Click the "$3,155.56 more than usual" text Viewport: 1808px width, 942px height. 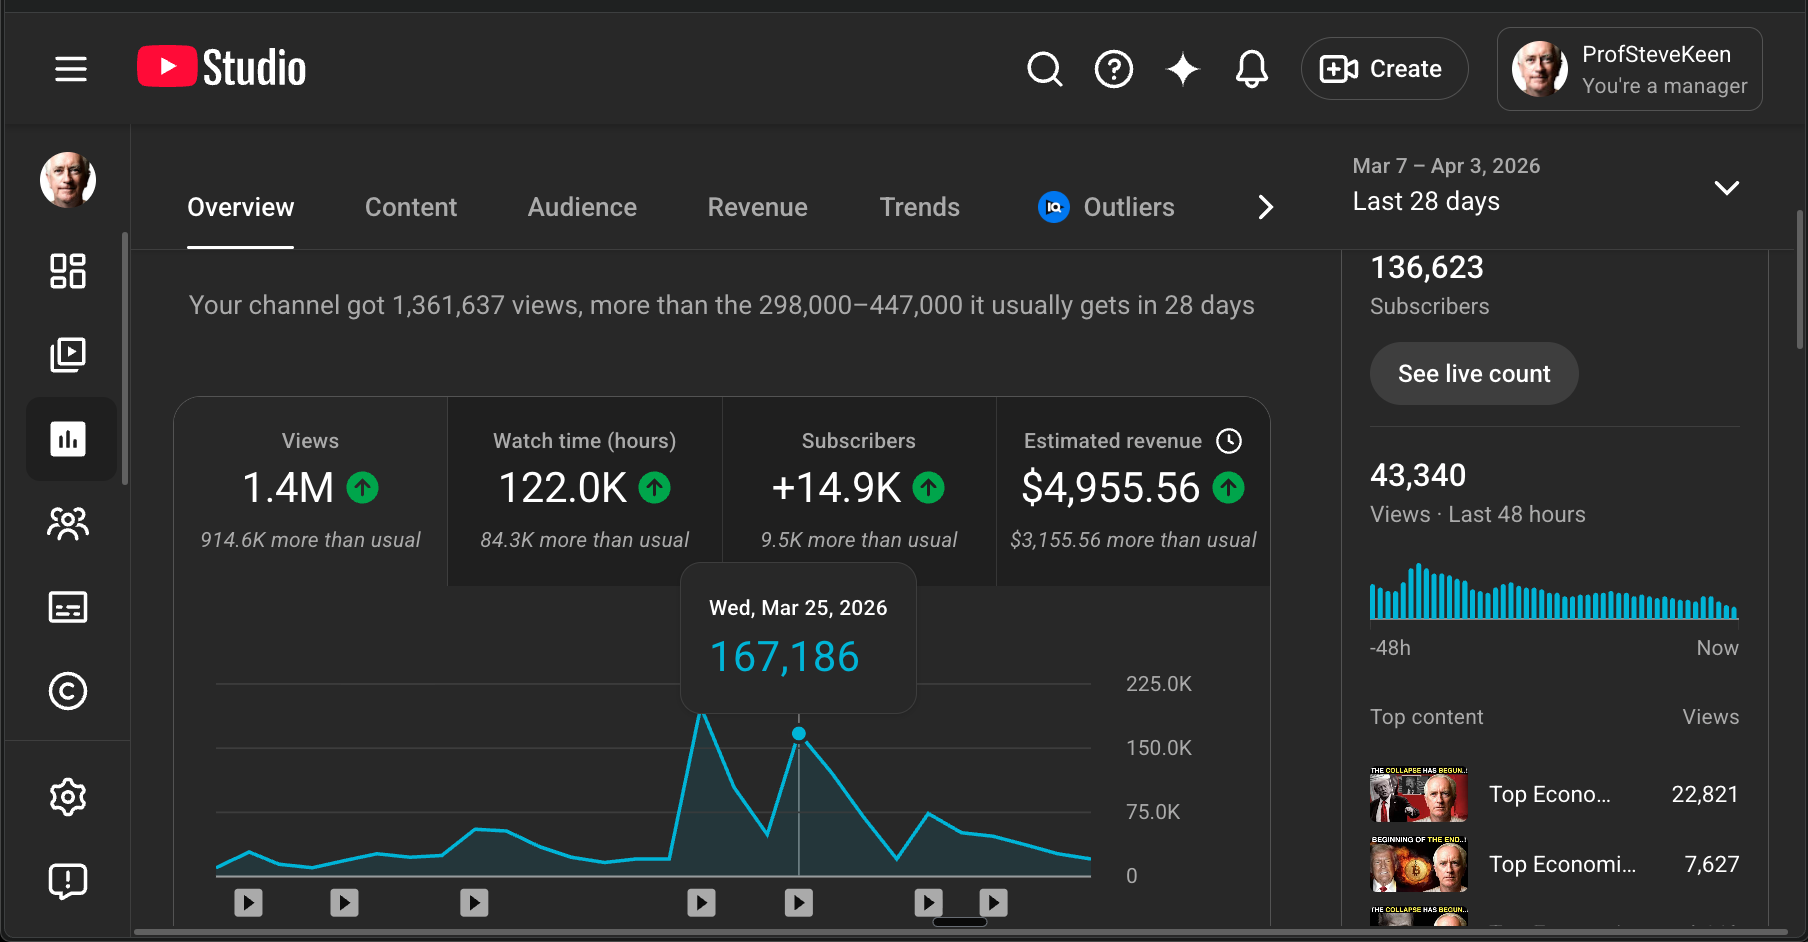coord(1133,540)
